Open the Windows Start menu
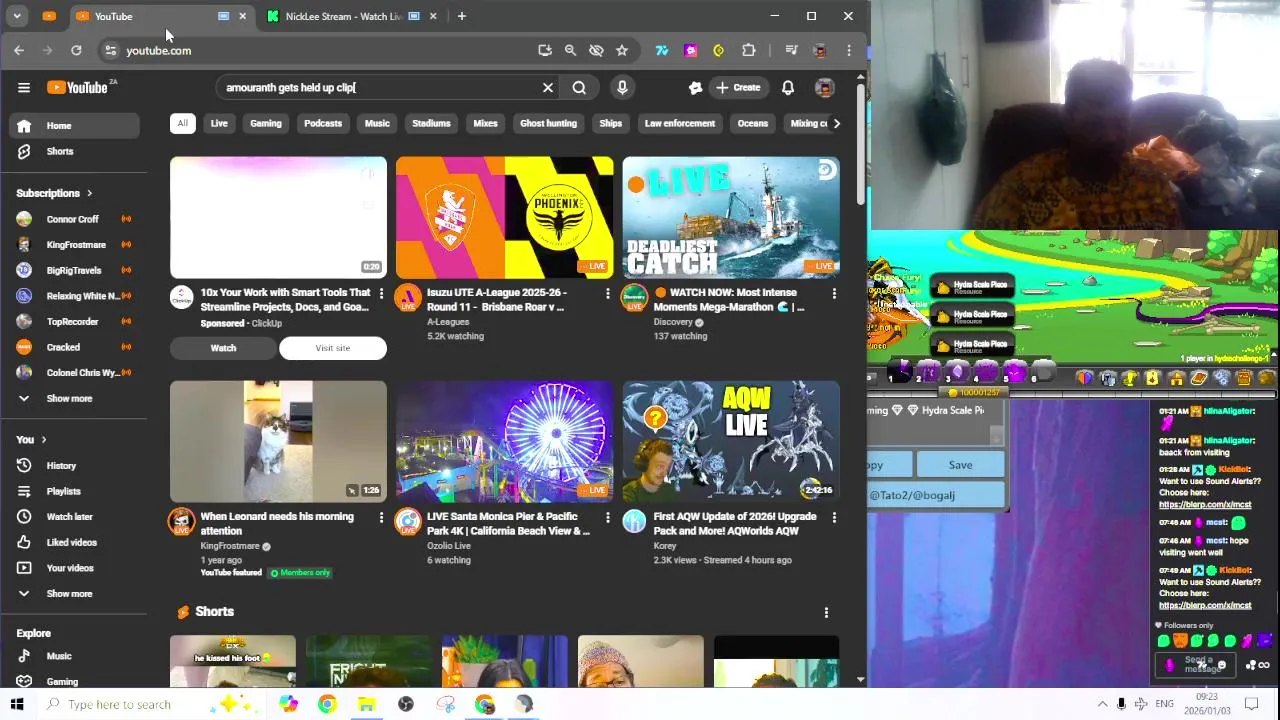Viewport: 1280px width, 720px height. pyautogui.click(x=17, y=704)
